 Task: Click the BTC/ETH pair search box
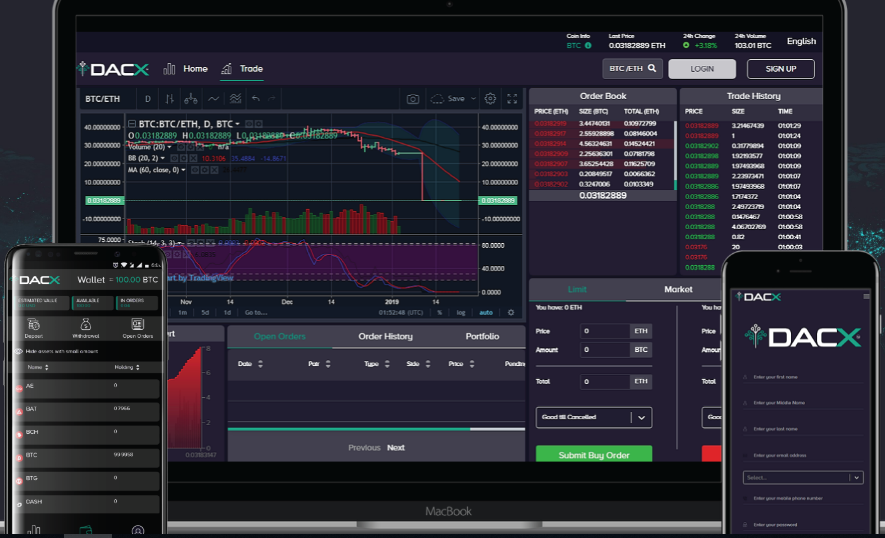tap(632, 68)
